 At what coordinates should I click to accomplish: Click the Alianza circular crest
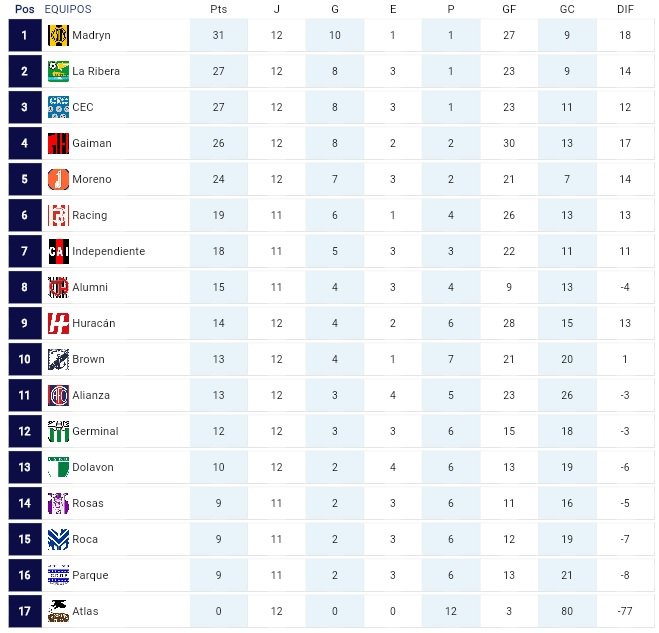click(x=58, y=396)
